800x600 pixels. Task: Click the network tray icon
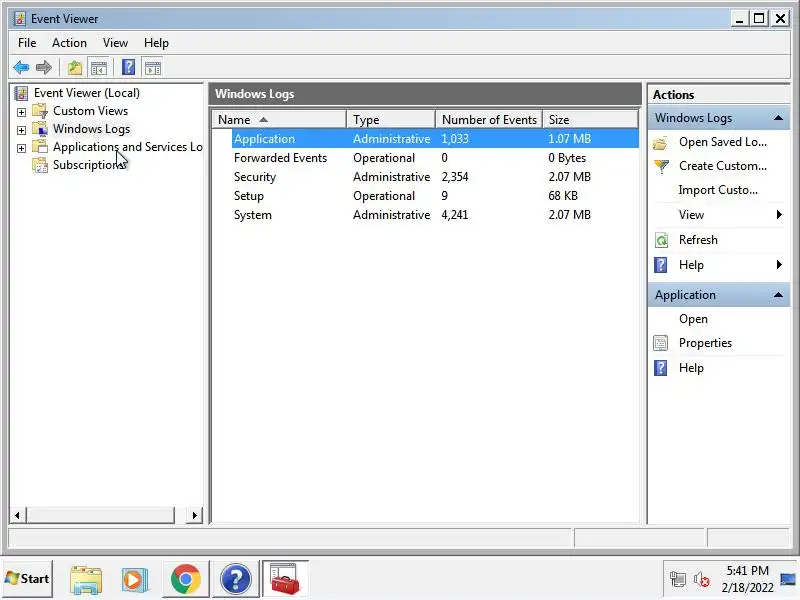point(678,579)
